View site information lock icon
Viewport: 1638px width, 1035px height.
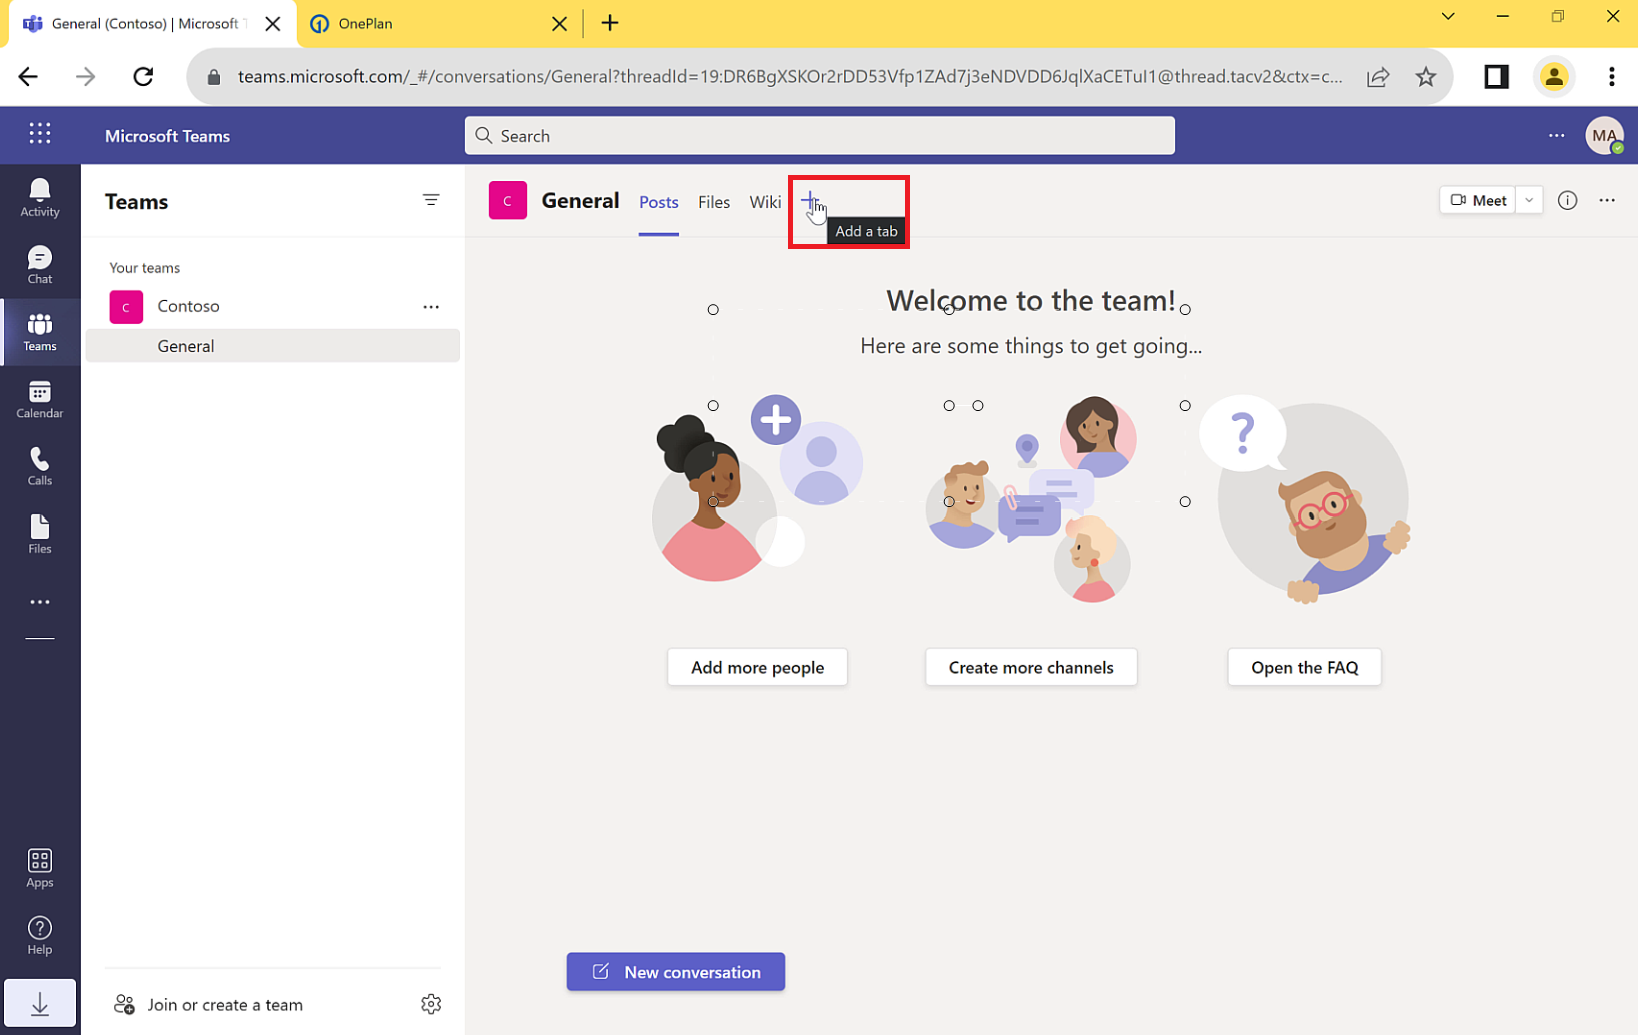213,77
